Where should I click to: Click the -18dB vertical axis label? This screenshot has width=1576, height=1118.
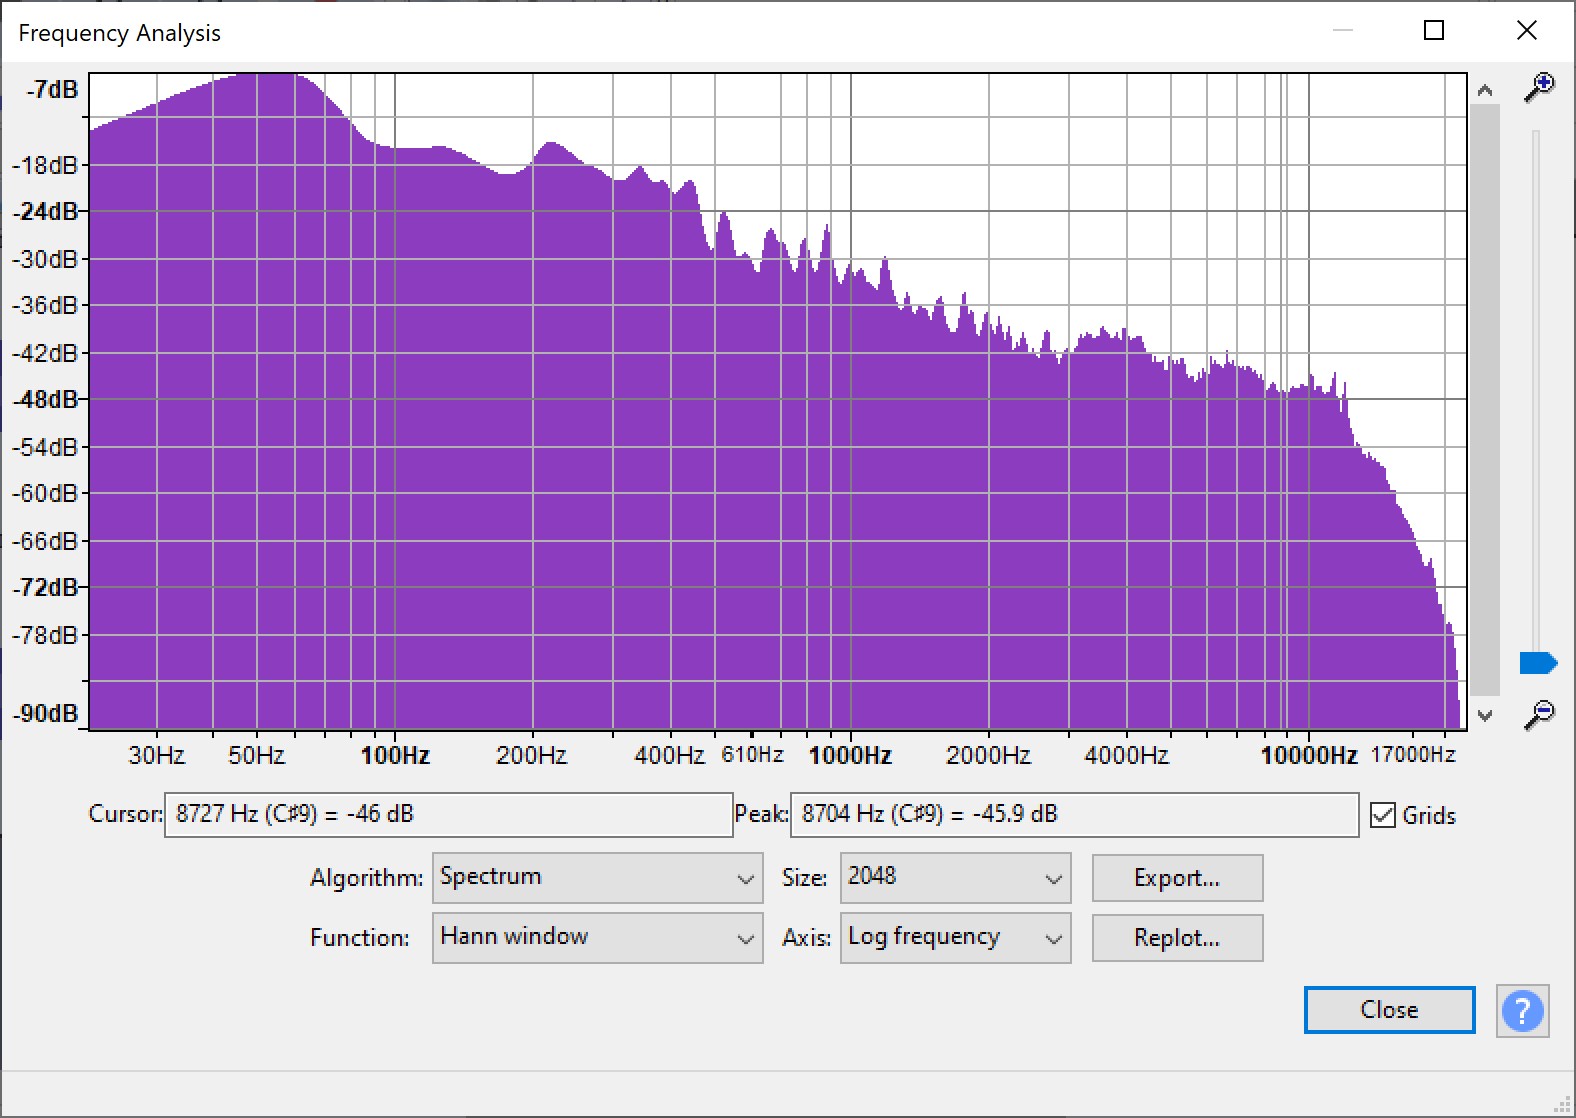pyautogui.click(x=45, y=165)
